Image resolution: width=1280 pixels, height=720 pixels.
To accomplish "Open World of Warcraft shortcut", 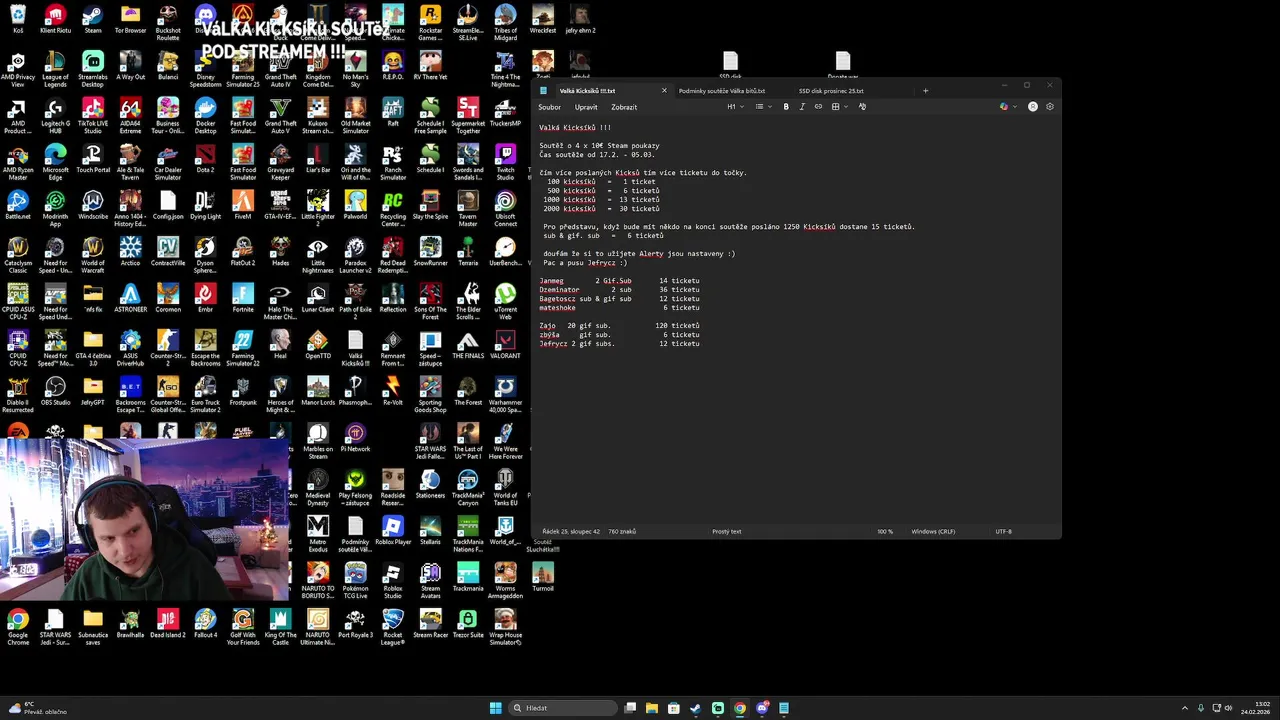I will click(x=93, y=256).
